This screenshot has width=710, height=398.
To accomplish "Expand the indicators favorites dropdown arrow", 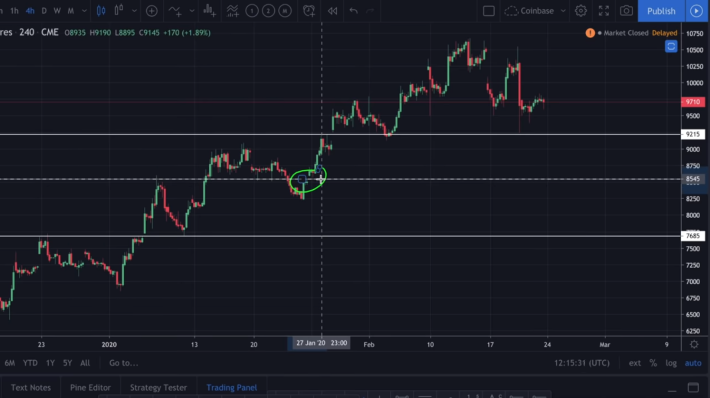I will coord(192,11).
